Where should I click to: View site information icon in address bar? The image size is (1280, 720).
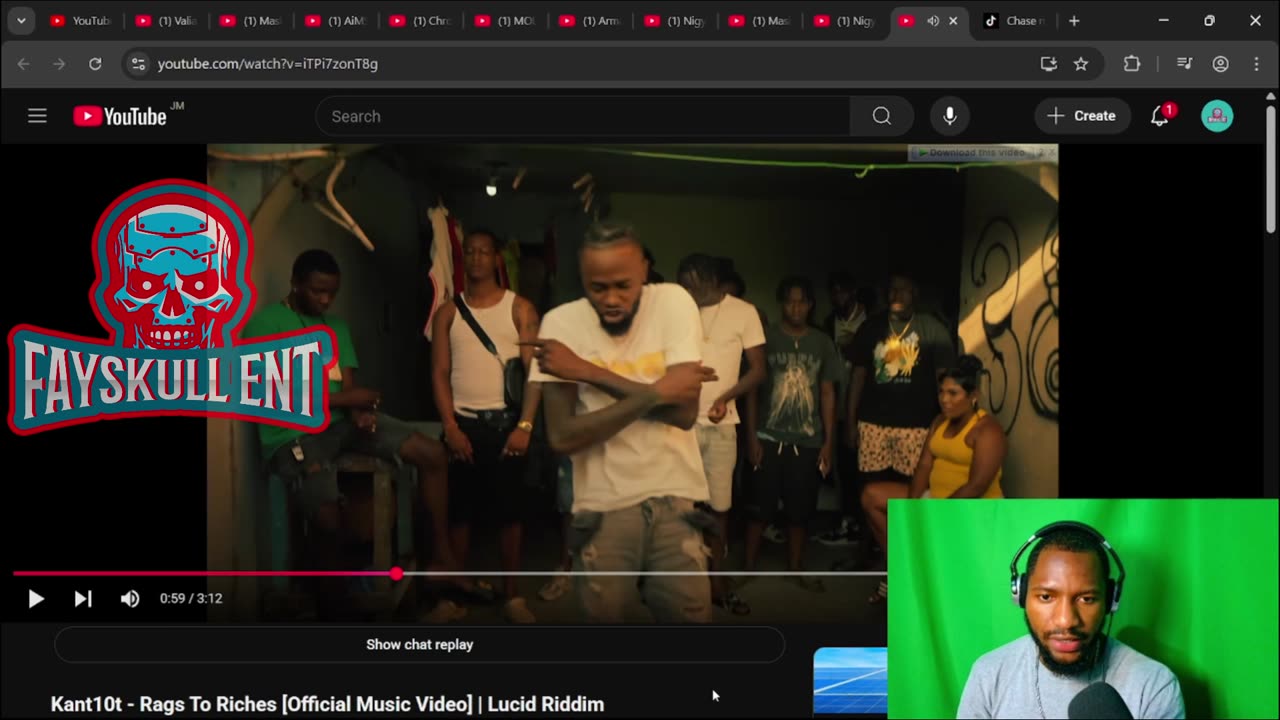(138, 63)
